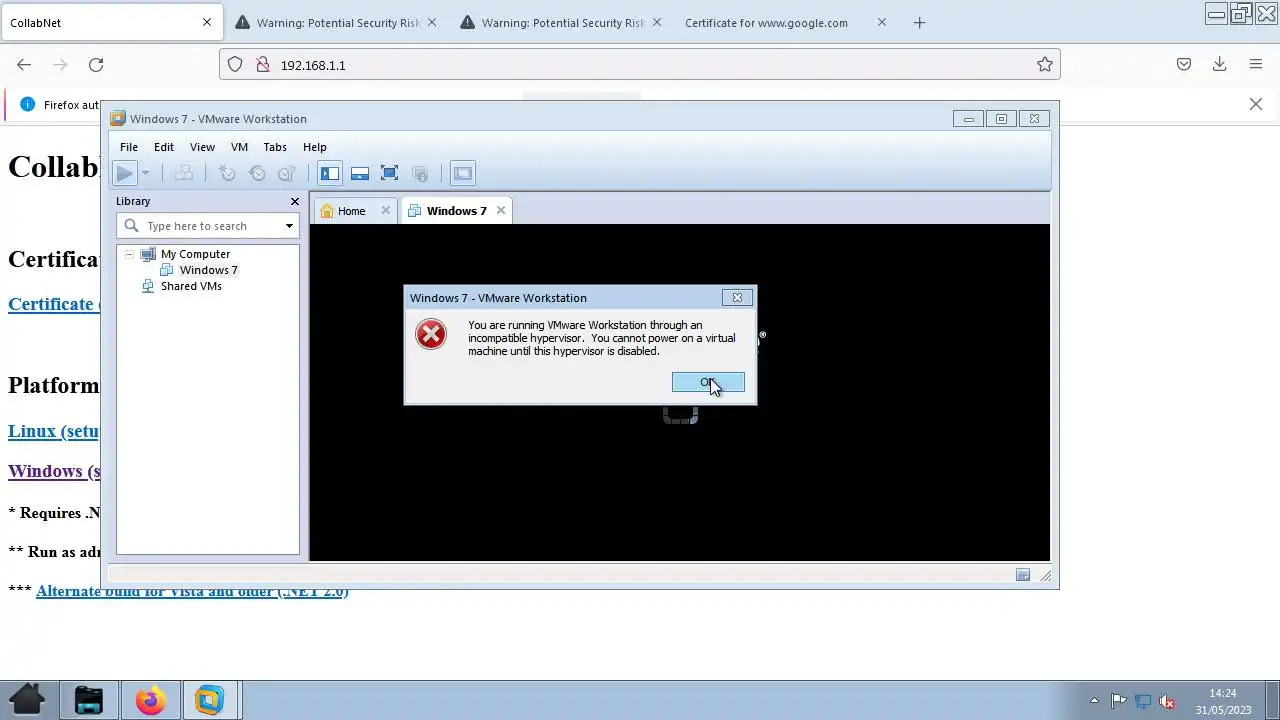The height and width of the screenshot is (720, 1280).
Task: Open the Alternate build for Vista link
Action: click(192, 591)
